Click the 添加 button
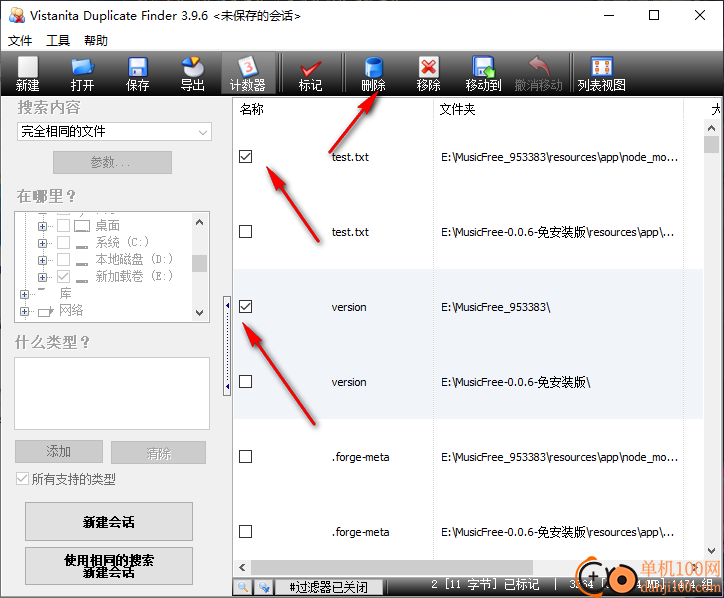Screen dimensions: 724x598 [x=59, y=451]
